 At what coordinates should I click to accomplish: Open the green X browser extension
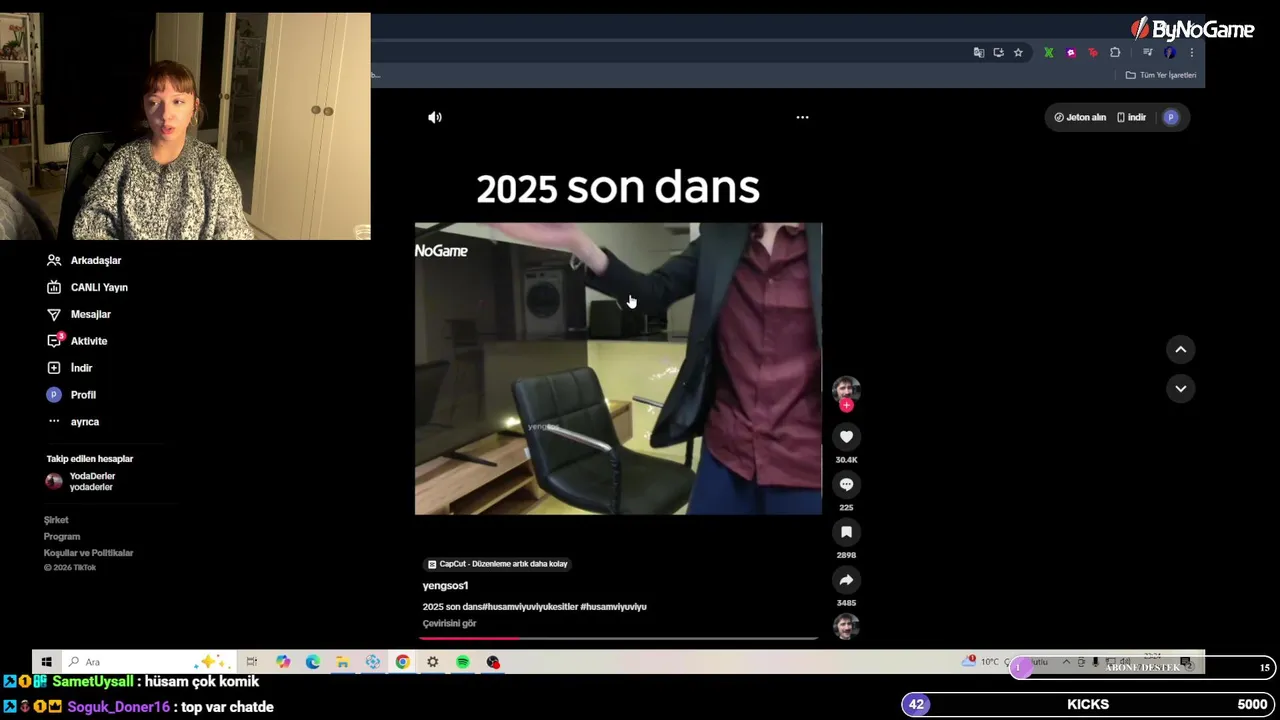1048,53
